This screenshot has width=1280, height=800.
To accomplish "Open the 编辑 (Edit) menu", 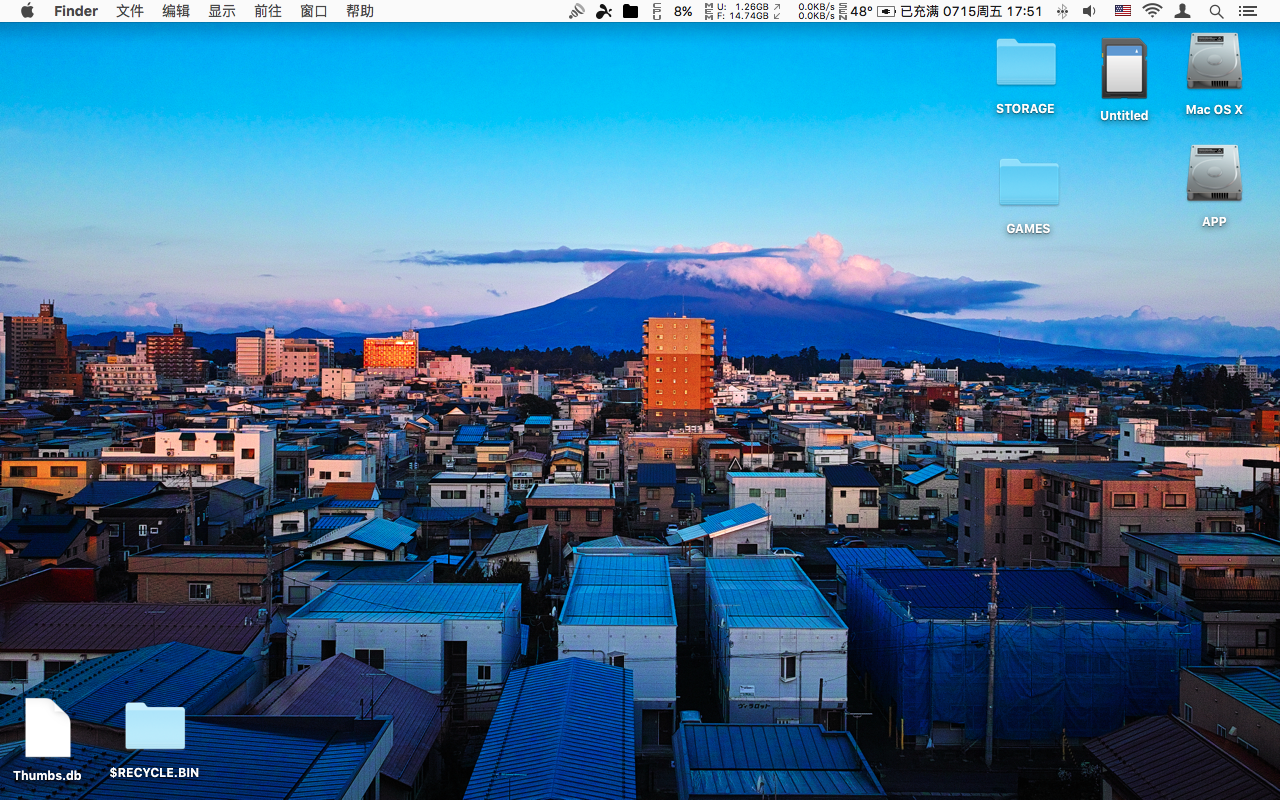I will point(176,11).
